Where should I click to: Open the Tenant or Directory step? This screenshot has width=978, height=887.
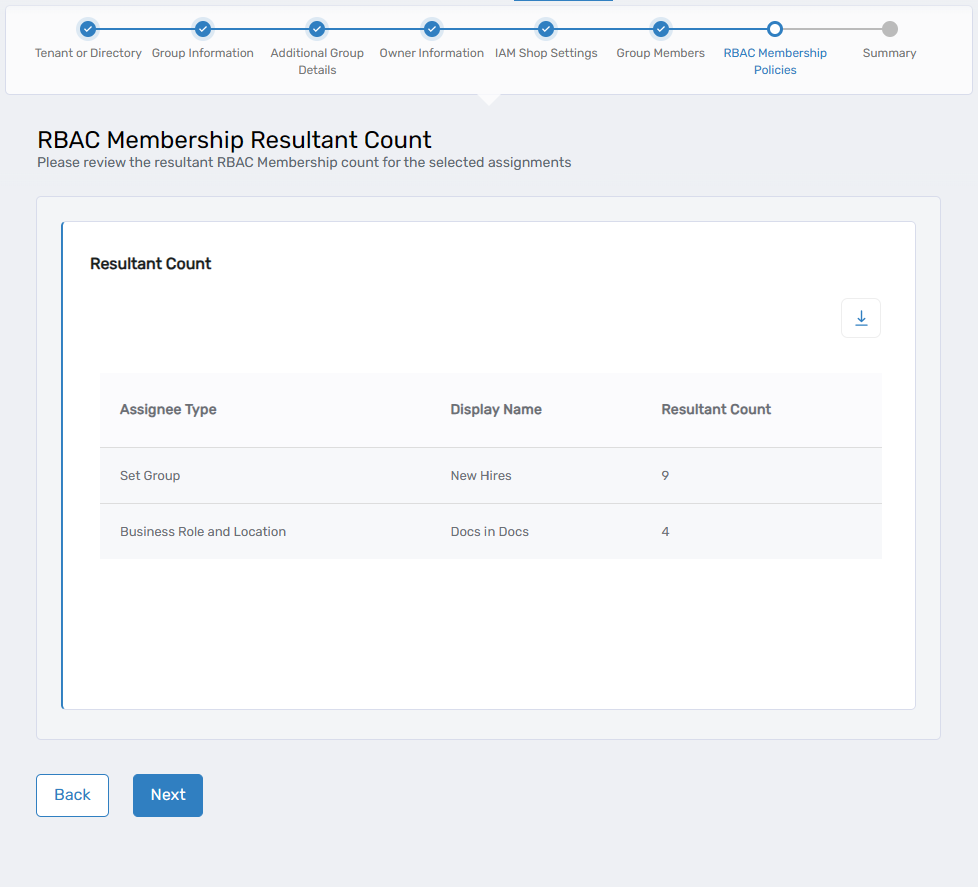click(x=88, y=53)
